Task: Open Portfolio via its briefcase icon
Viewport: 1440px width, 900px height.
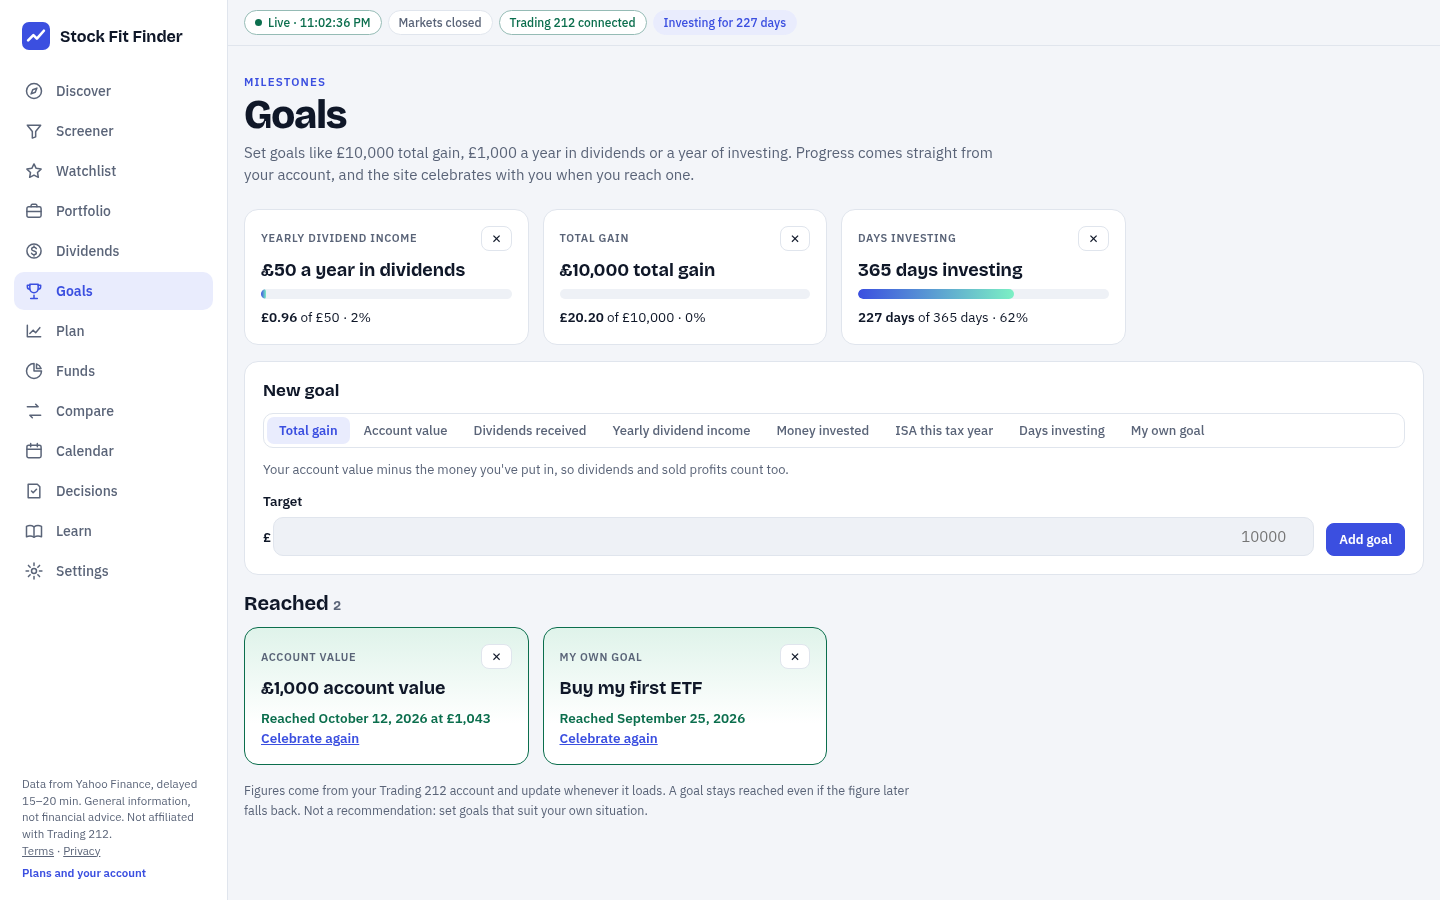Action: coord(34,211)
